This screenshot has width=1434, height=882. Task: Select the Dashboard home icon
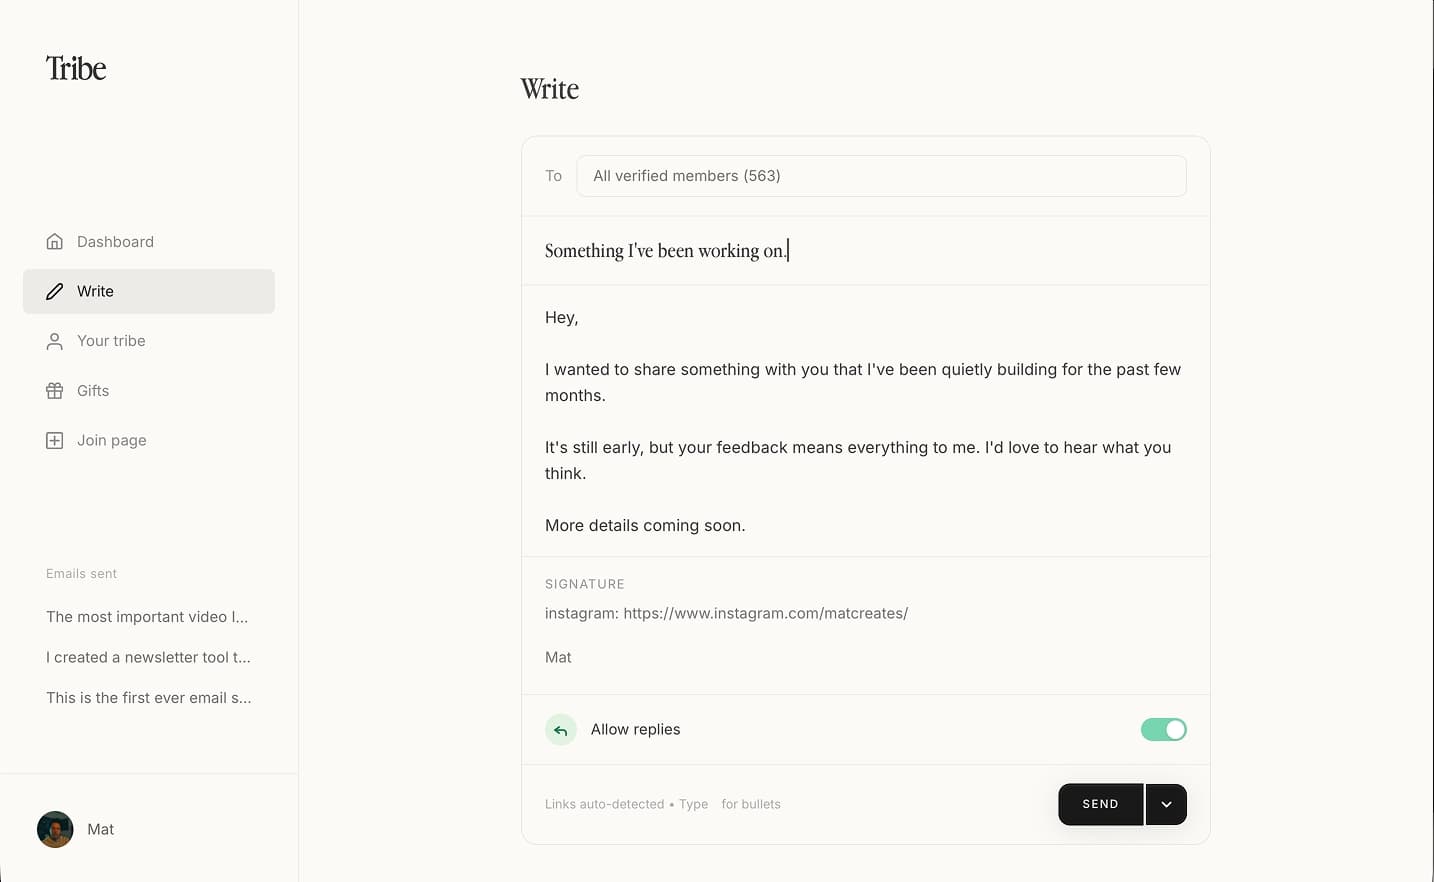pyautogui.click(x=54, y=241)
